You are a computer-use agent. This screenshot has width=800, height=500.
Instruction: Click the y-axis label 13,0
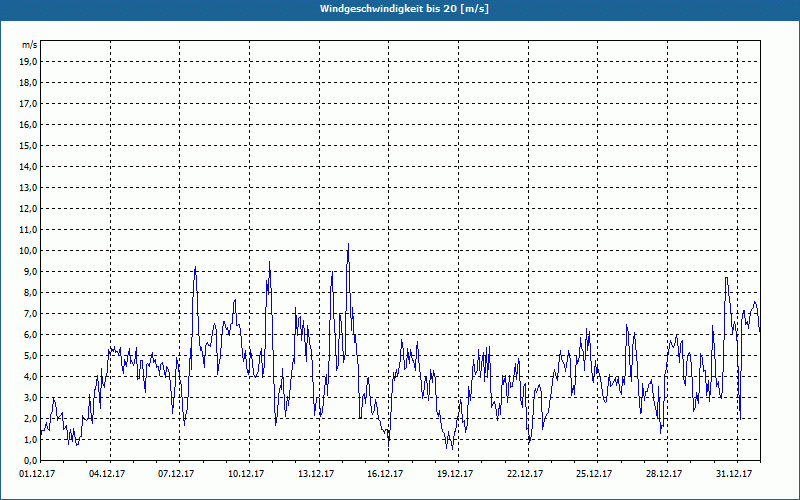coord(28,187)
